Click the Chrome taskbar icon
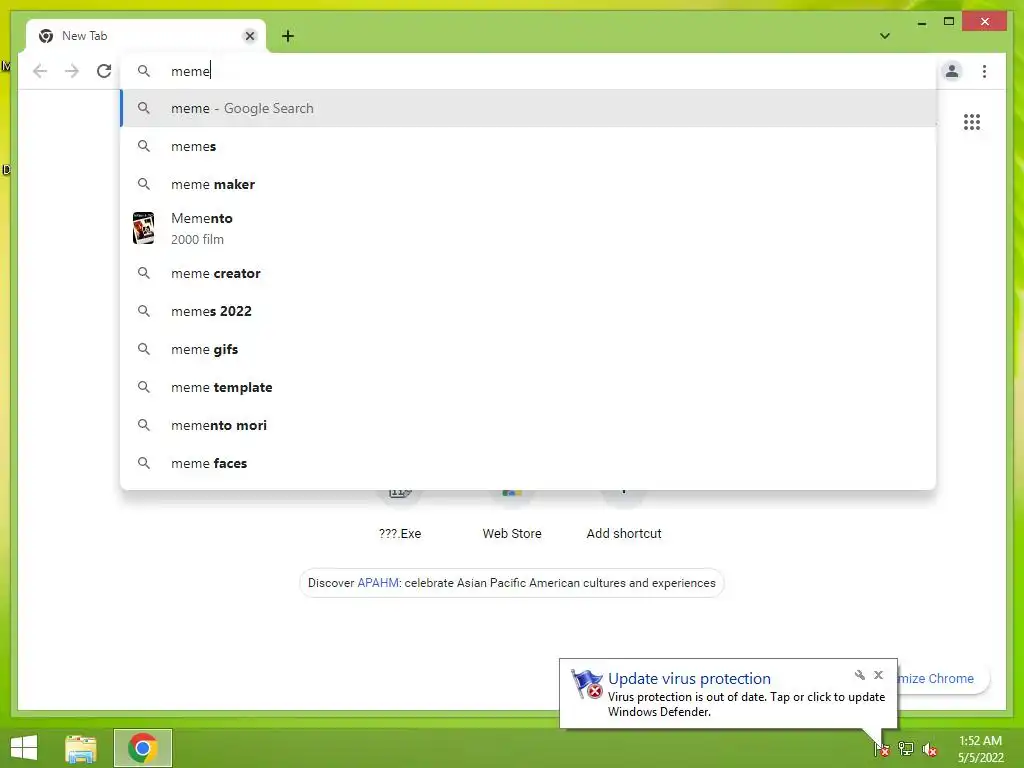This screenshot has height=768, width=1024. tap(143, 748)
